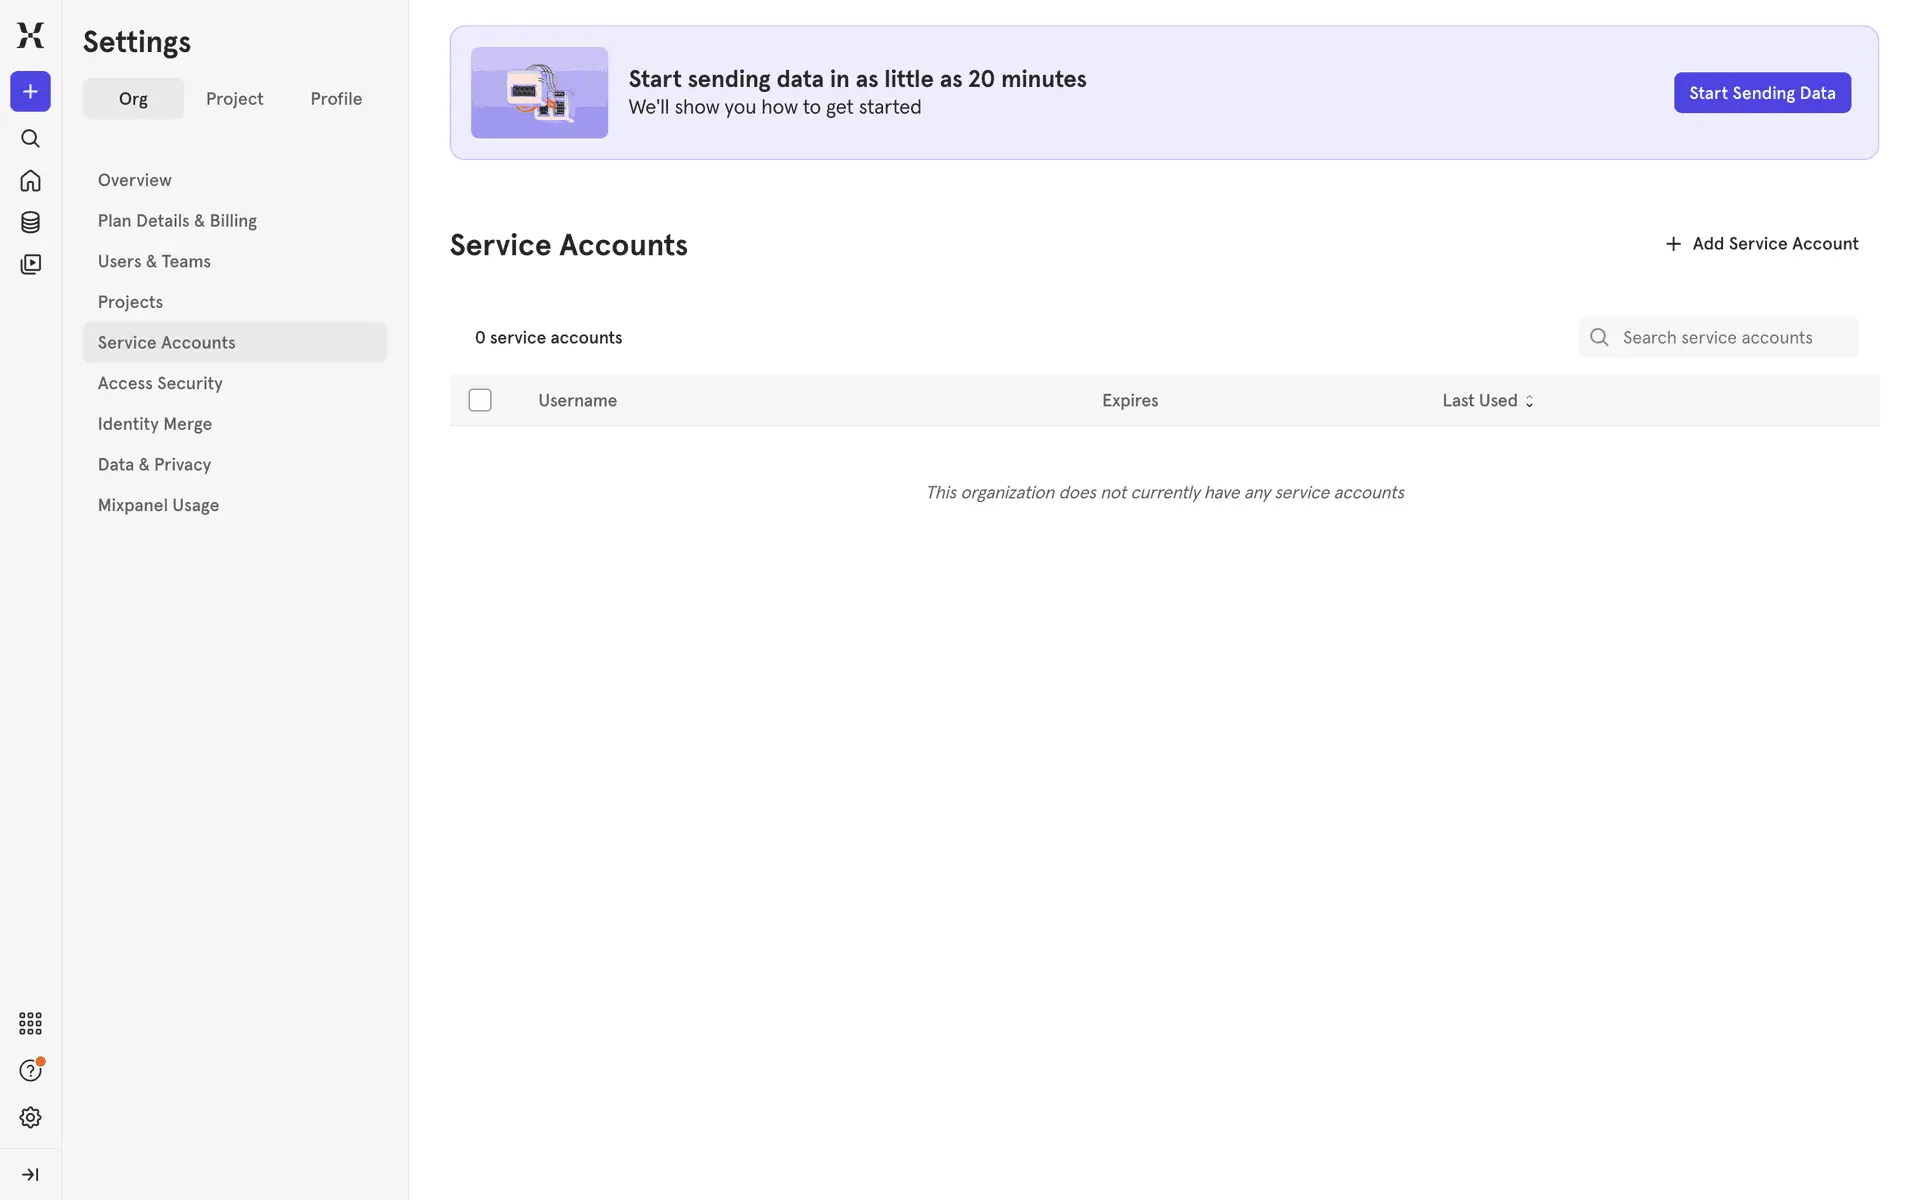The image size is (1920, 1200).
Task: Open Plan Details & Billing page
Action: click(177, 221)
